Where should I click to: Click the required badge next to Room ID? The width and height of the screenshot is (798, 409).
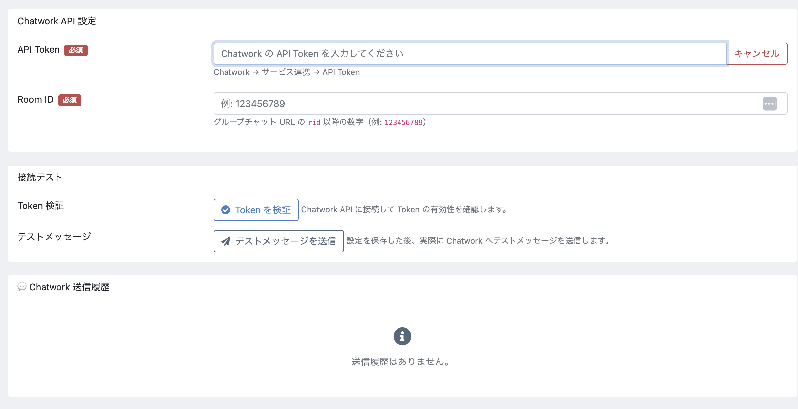70,100
